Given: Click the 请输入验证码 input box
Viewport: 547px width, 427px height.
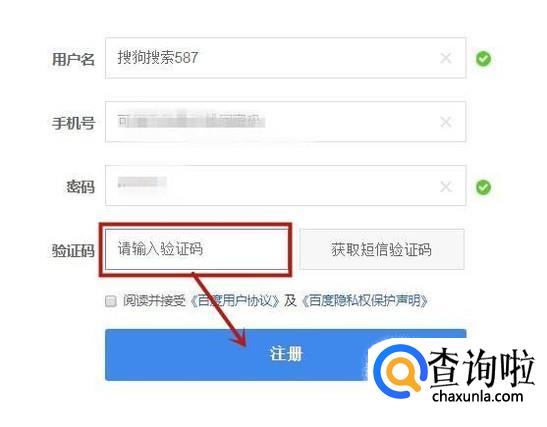Looking at the screenshot, I should click(197, 249).
